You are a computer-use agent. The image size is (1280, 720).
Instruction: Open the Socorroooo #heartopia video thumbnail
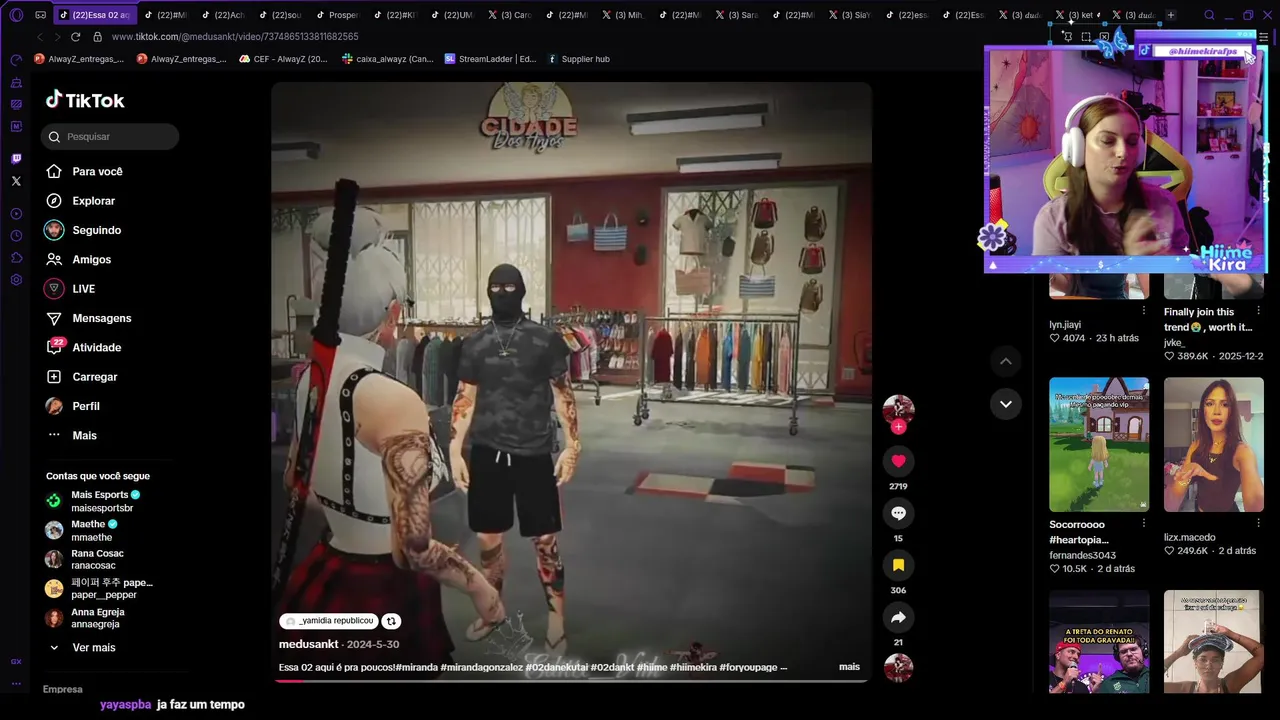coord(1099,444)
